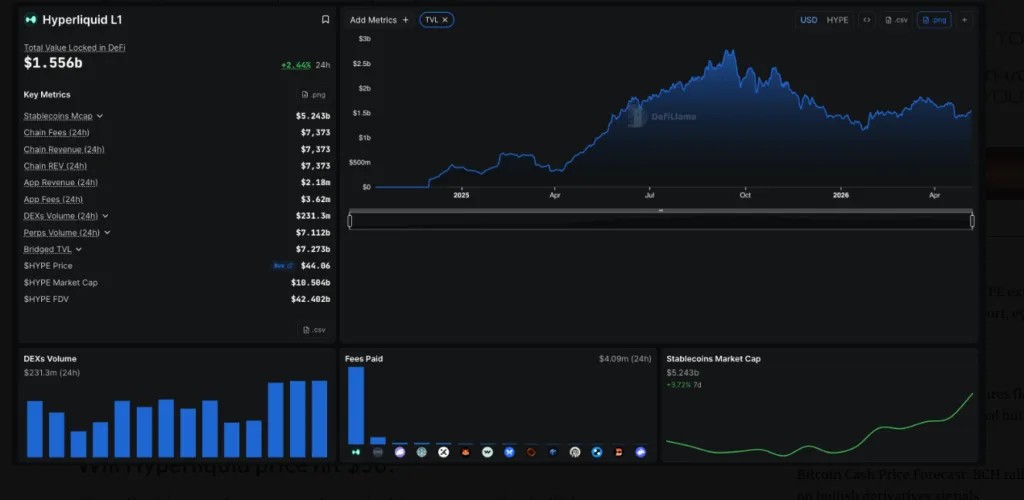Click the last bar in DEXs Volume chart
The image size is (1024, 500).
(319, 419)
